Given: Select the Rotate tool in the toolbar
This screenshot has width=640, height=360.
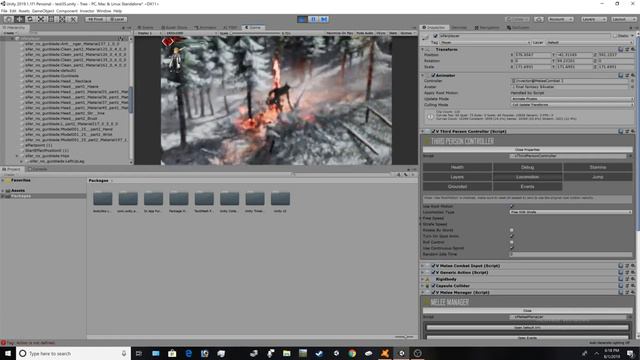Looking at the screenshot, I should click(x=30, y=19).
